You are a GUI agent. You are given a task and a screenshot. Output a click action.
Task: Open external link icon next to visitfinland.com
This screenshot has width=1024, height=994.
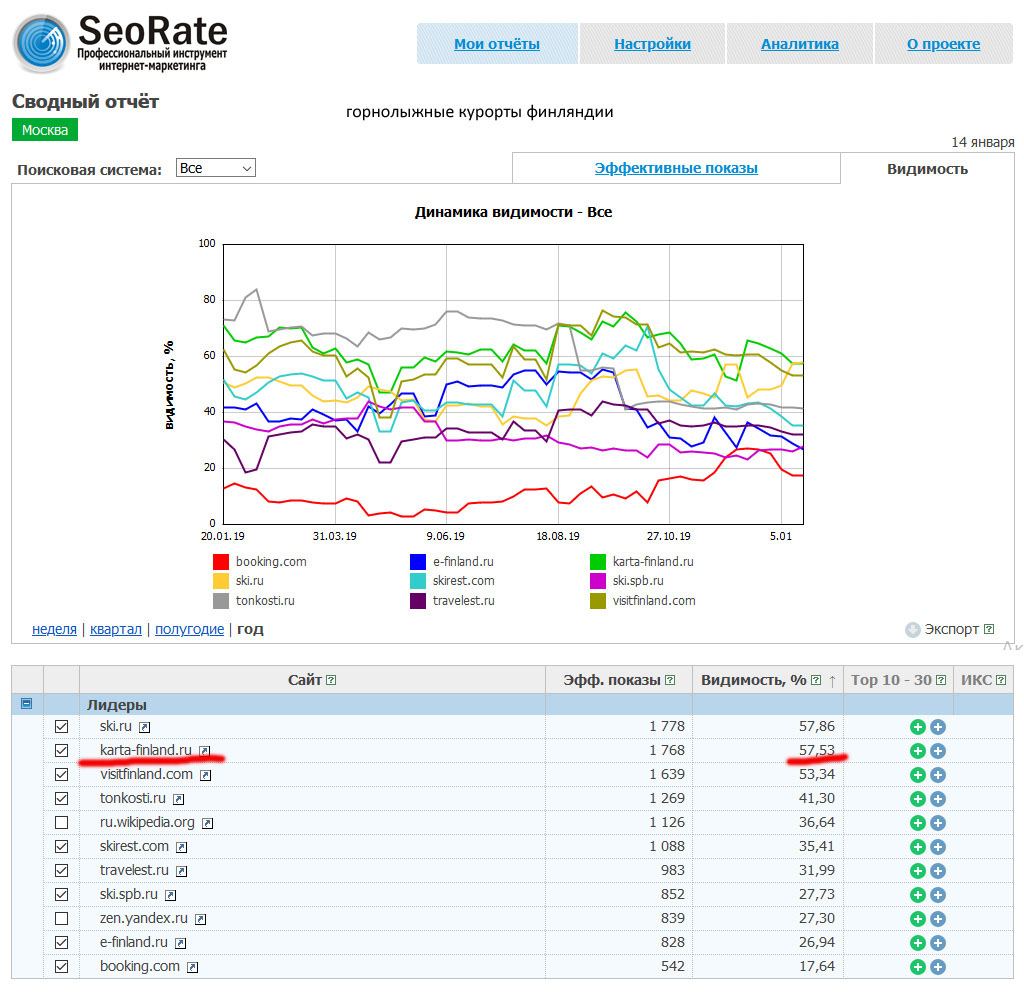[x=206, y=776]
